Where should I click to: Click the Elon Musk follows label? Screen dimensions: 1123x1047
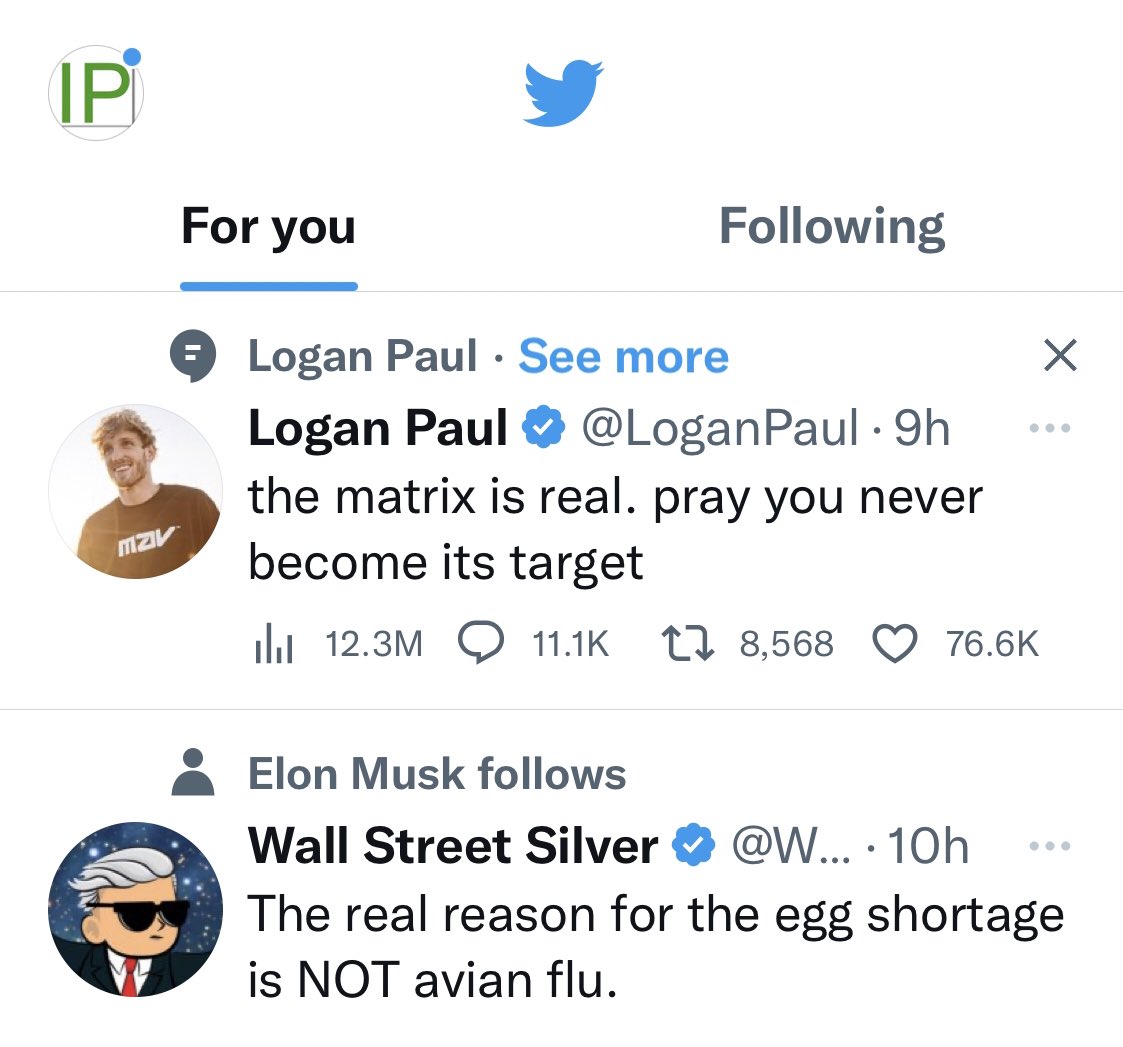pyautogui.click(x=437, y=773)
